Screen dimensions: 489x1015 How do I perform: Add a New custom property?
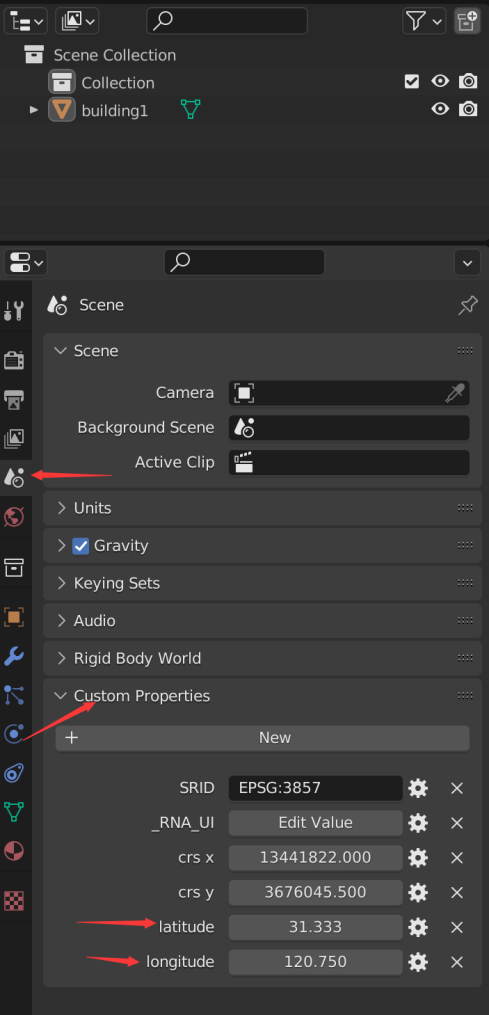(262, 738)
